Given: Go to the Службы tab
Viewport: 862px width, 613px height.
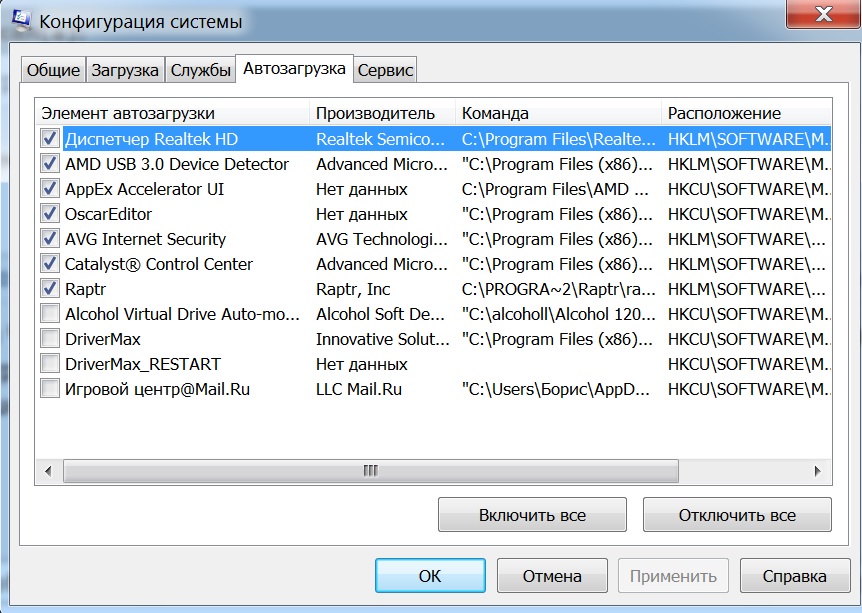Looking at the screenshot, I should (x=200, y=70).
